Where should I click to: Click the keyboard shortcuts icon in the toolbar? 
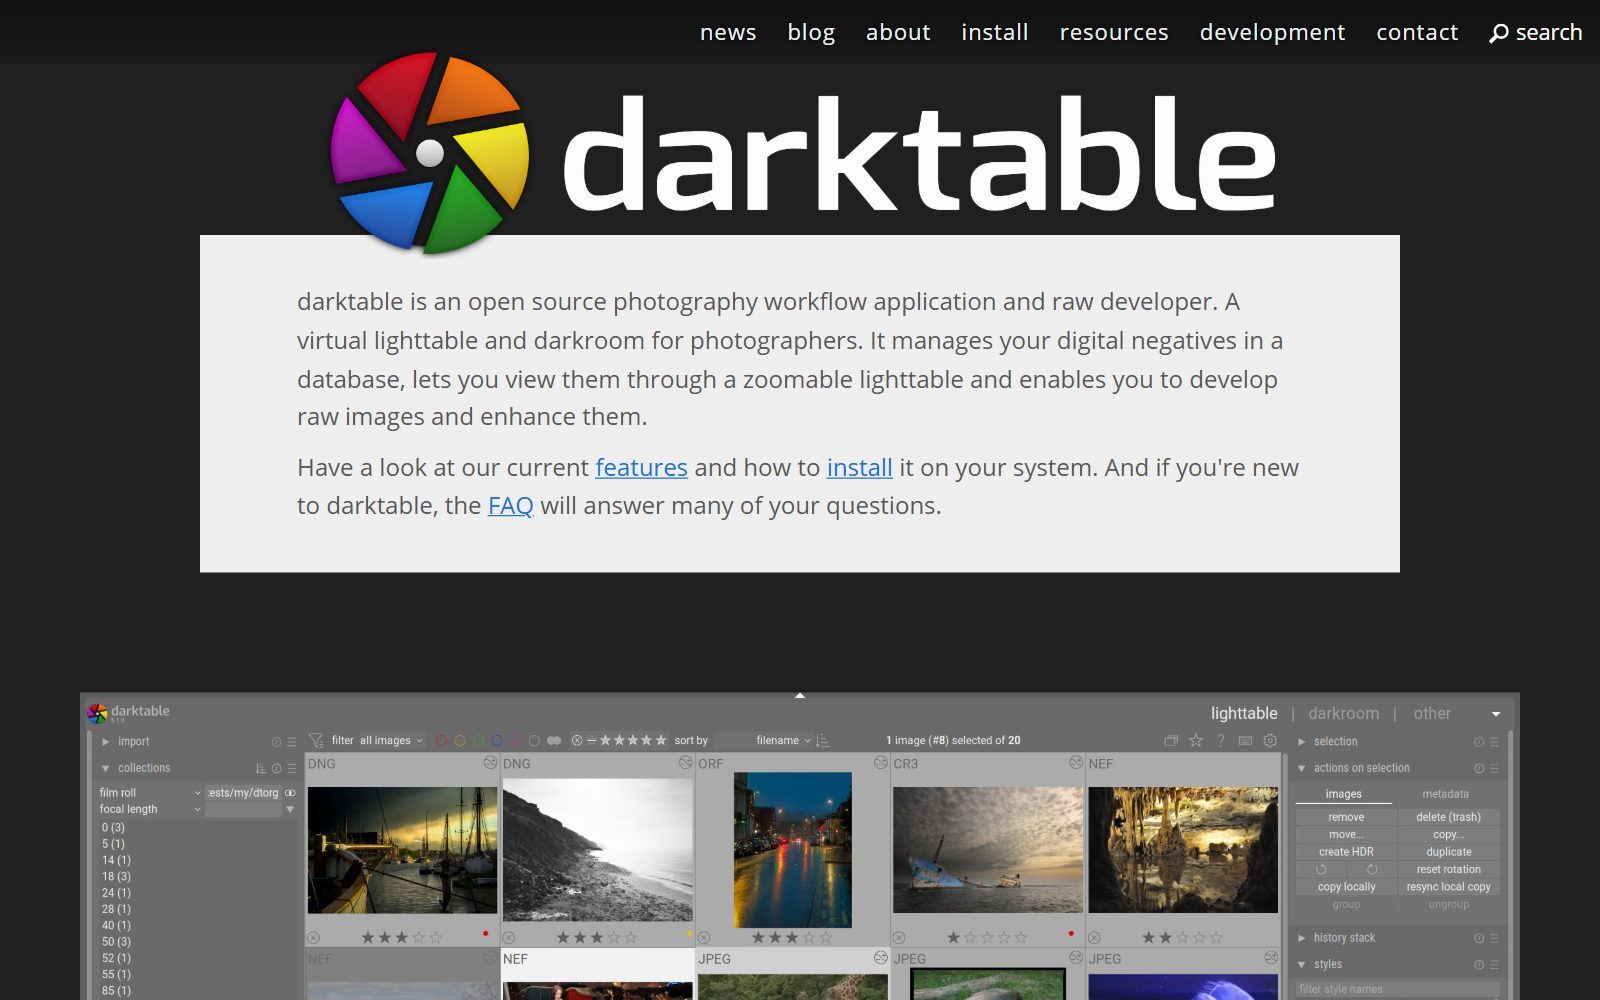1246,741
